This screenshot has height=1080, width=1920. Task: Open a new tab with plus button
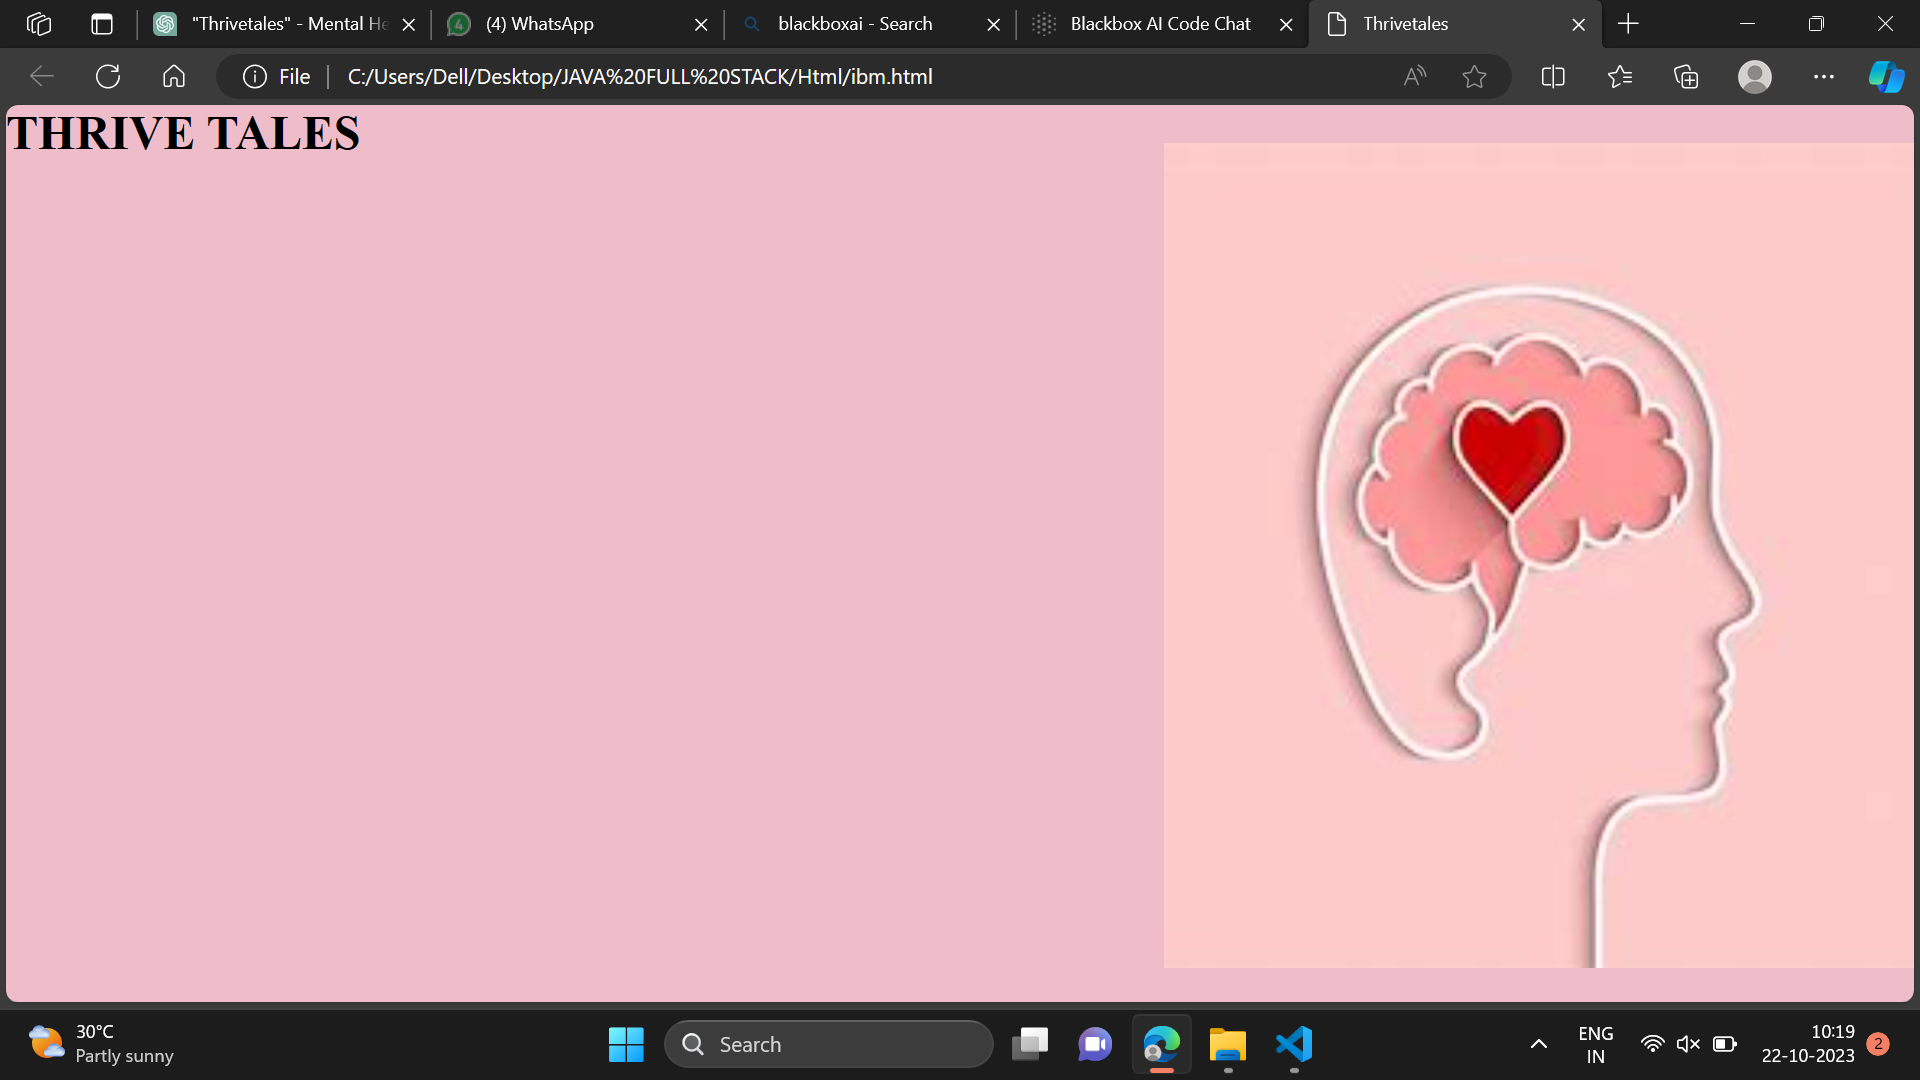1628,24
